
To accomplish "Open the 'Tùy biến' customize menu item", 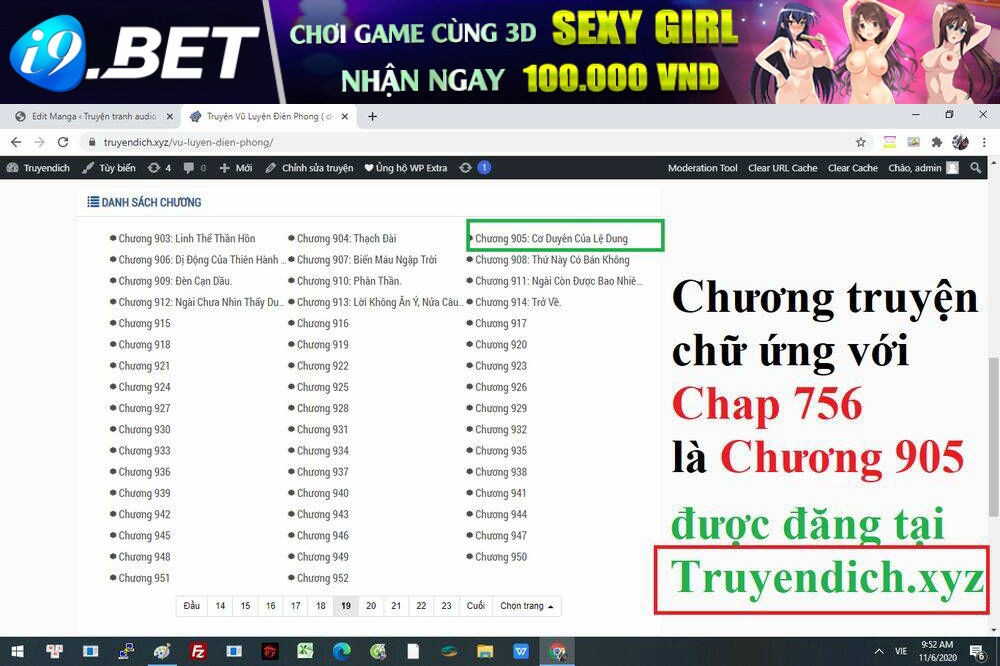I will point(109,168).
